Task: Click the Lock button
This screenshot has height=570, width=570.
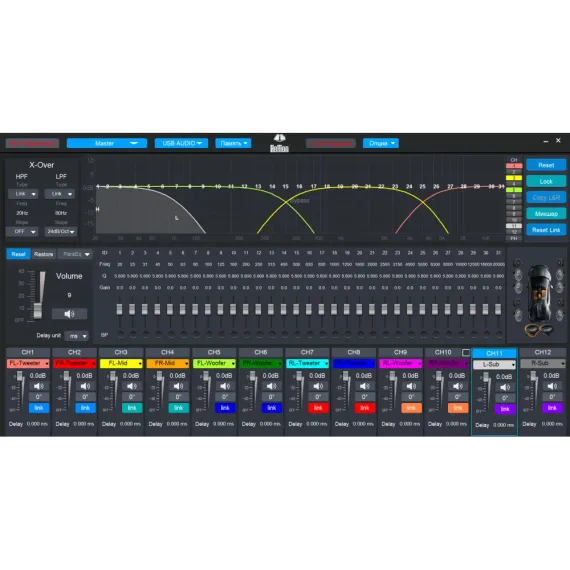Action: (x=546, y=181)
